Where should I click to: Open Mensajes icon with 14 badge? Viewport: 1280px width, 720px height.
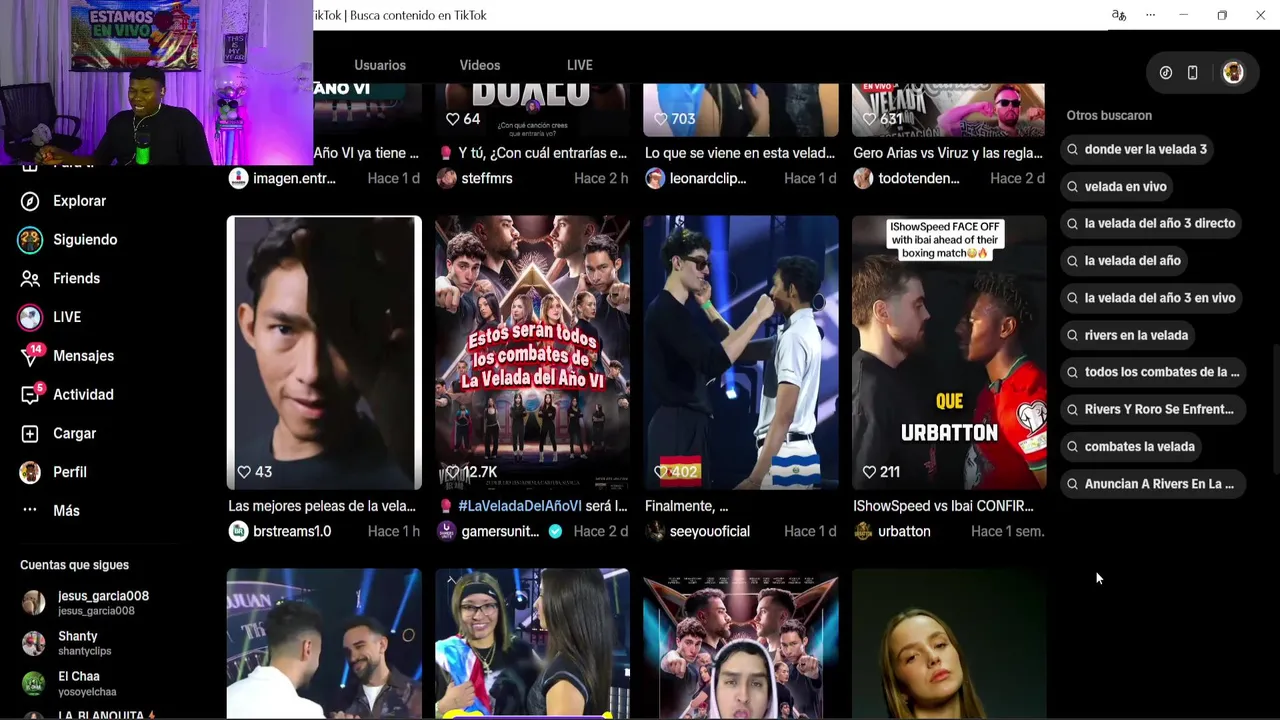31,356
